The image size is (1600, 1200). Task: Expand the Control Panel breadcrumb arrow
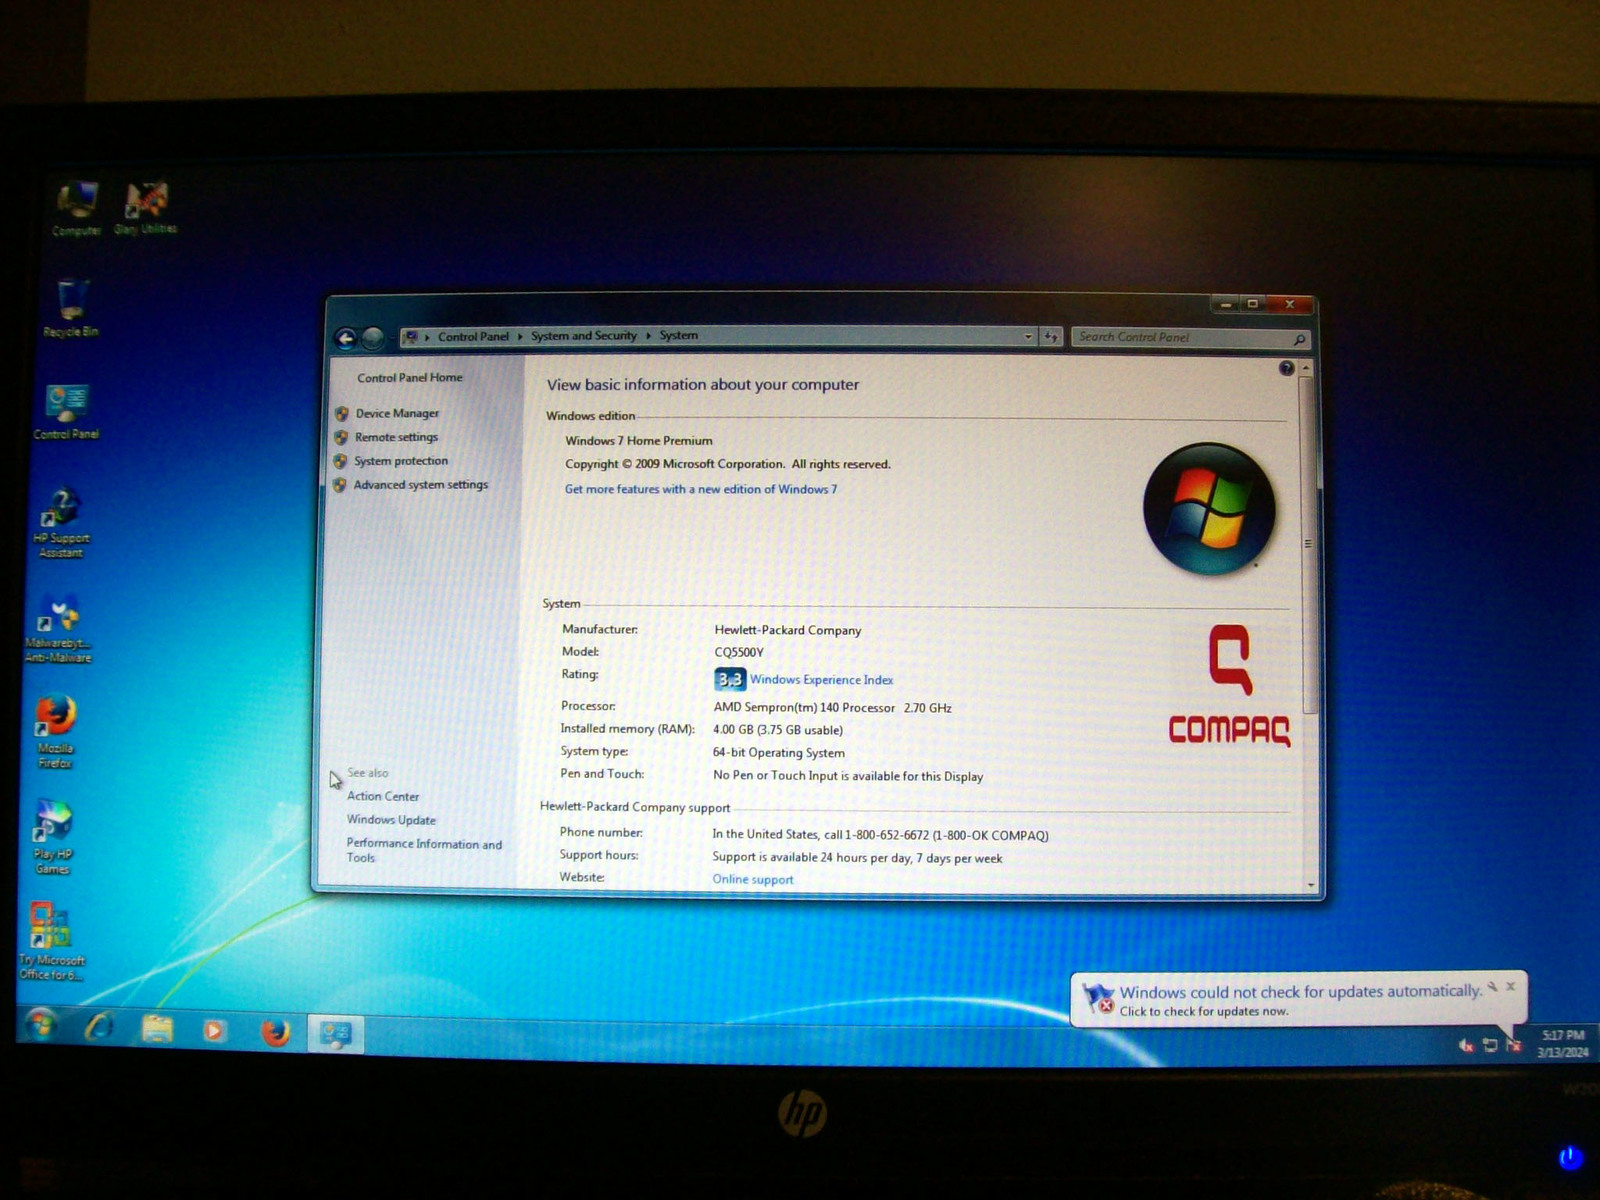click(520, 337)
